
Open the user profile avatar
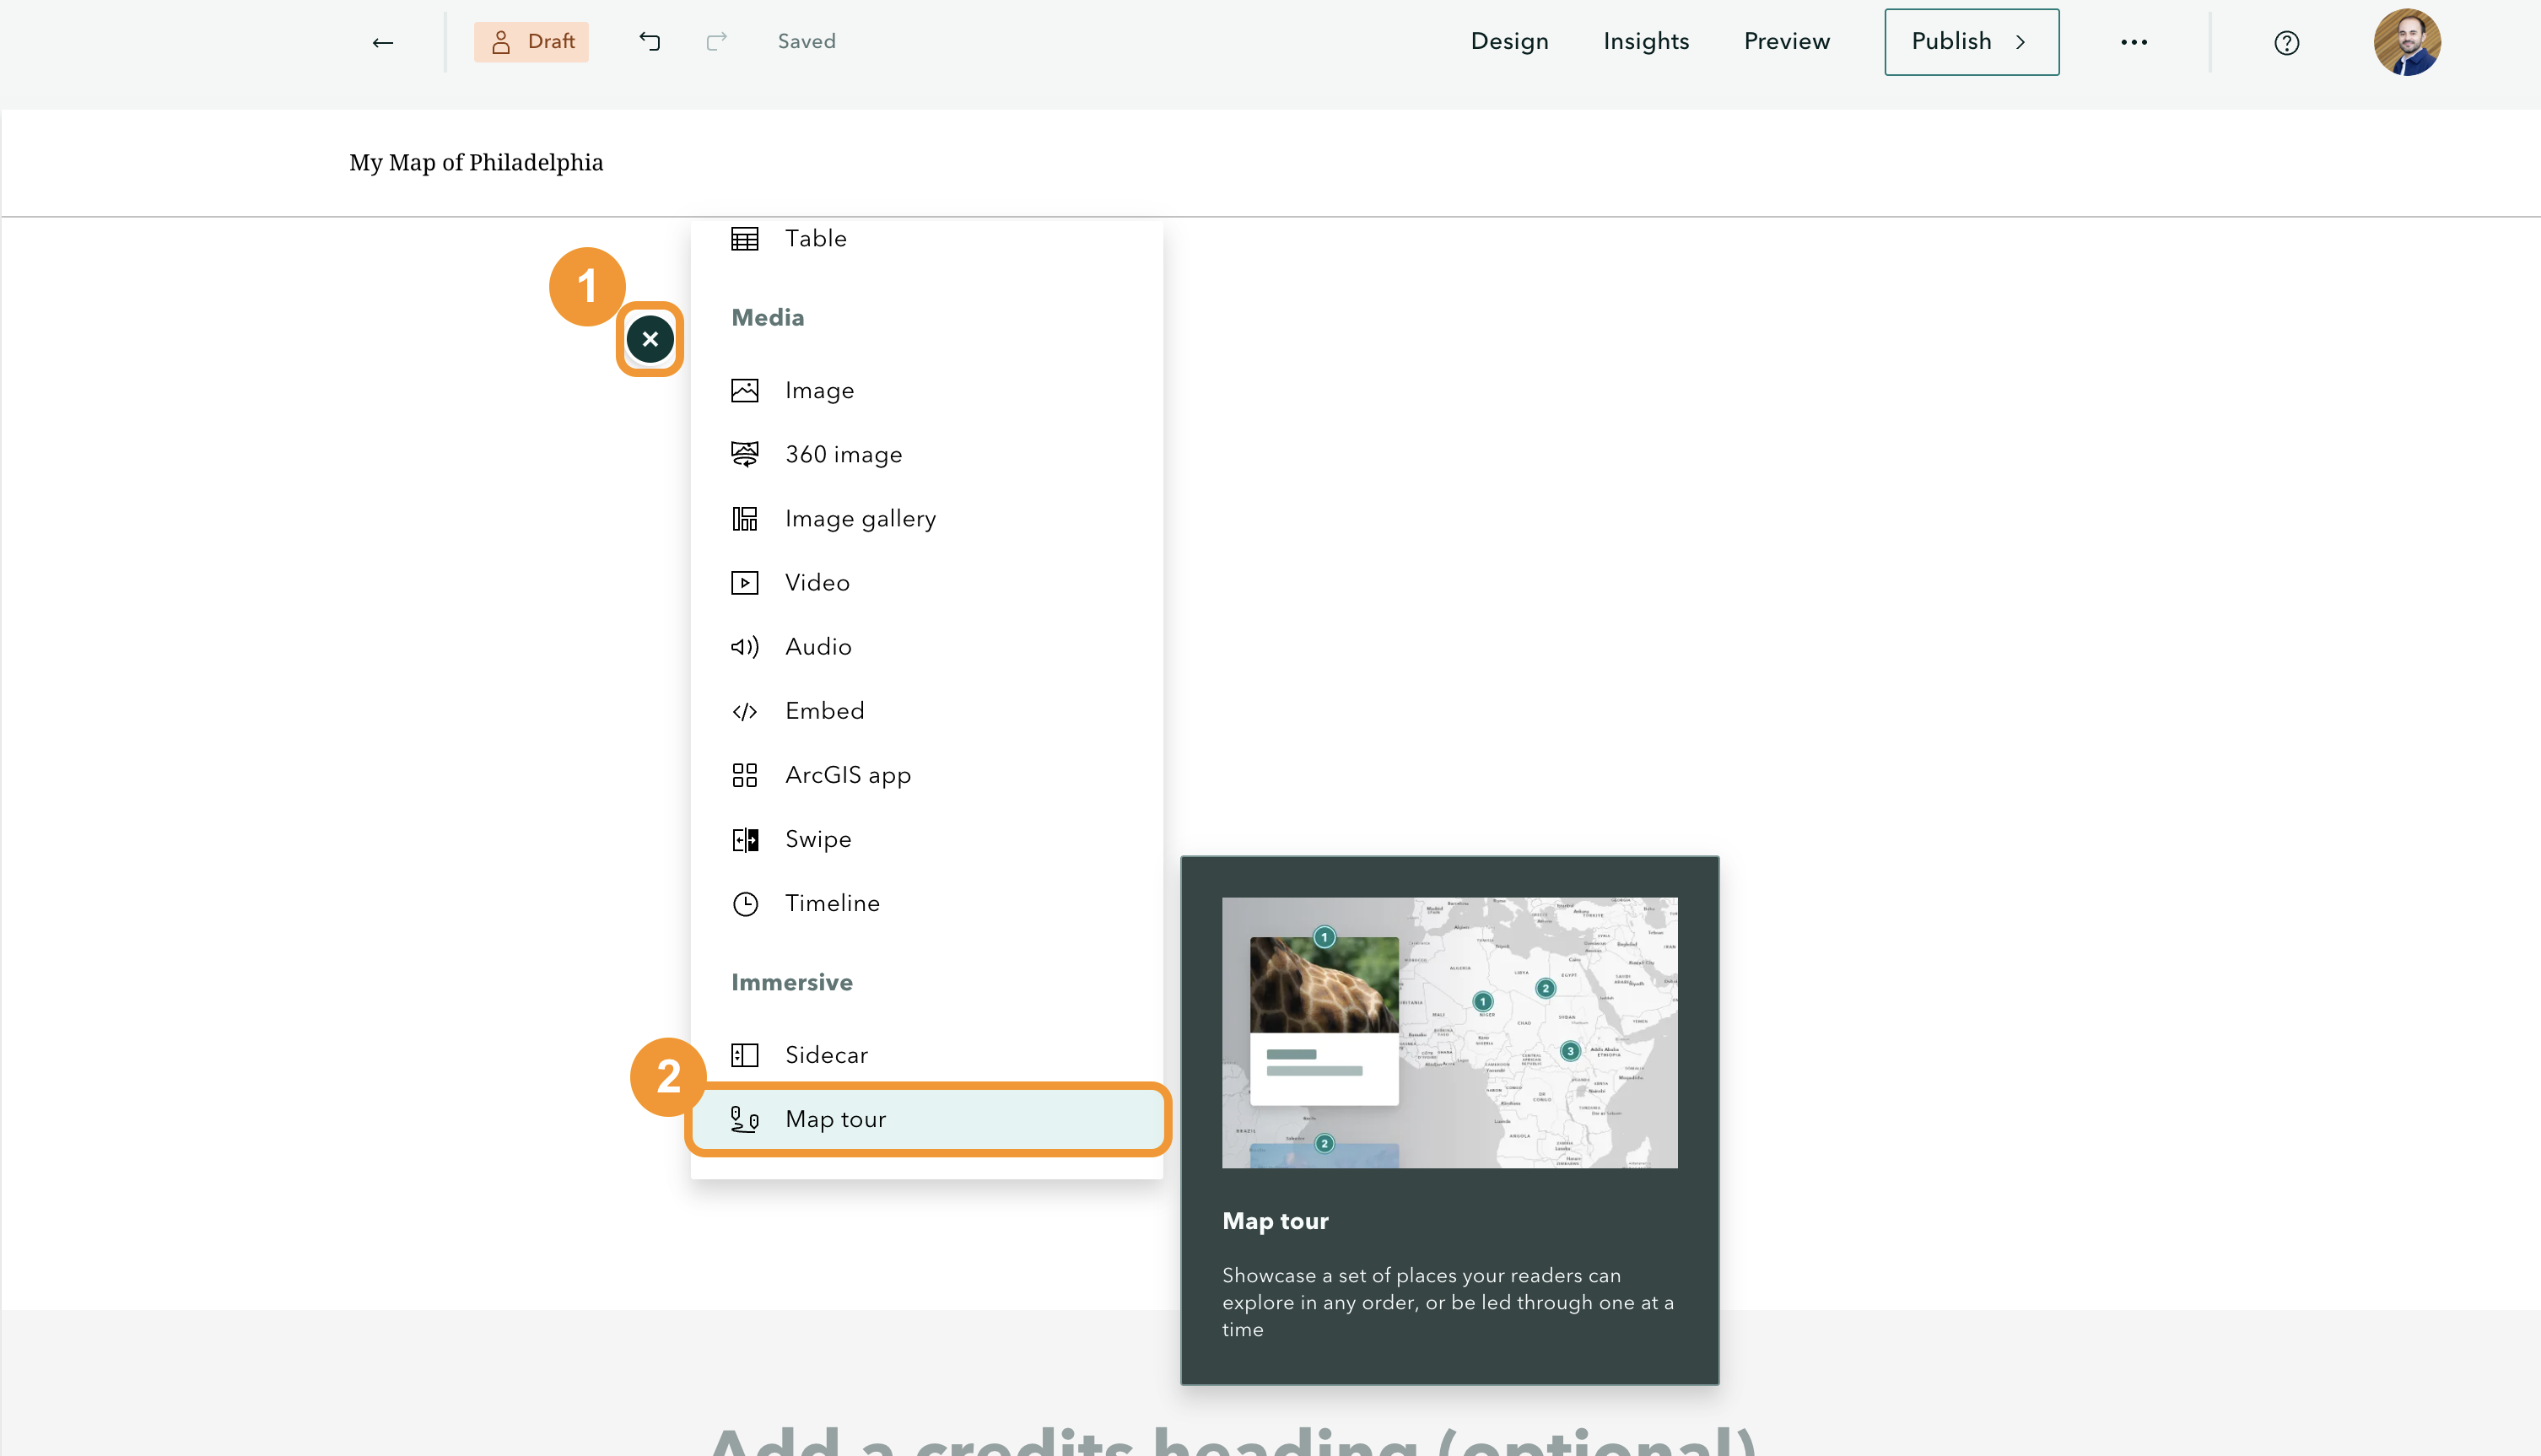tap(2407, 42)
